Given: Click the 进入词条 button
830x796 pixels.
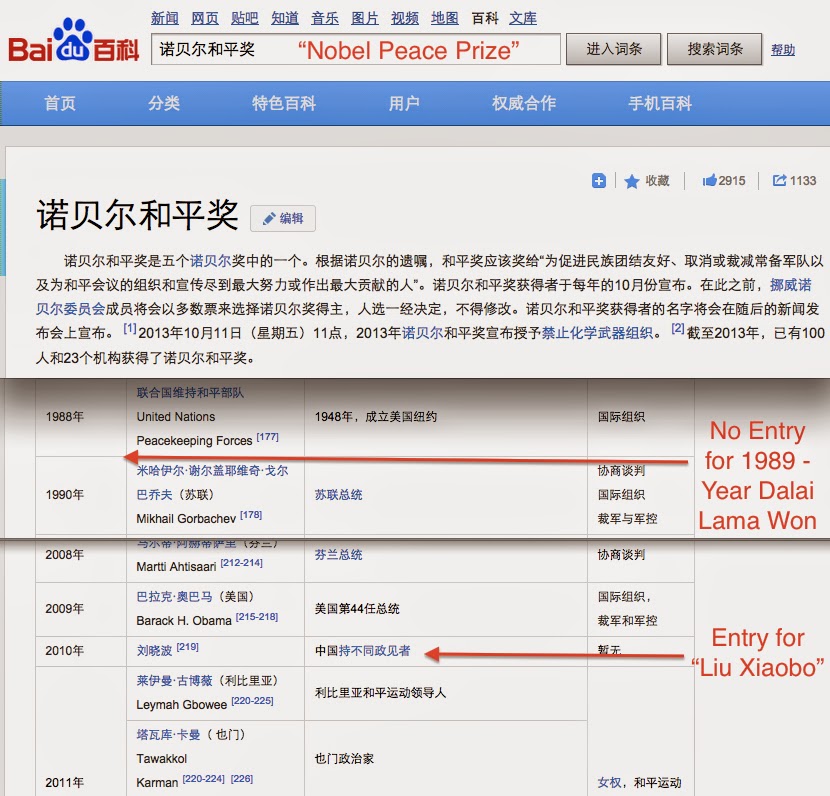Looking at the screenshot, I should click(x=614, y=49).
